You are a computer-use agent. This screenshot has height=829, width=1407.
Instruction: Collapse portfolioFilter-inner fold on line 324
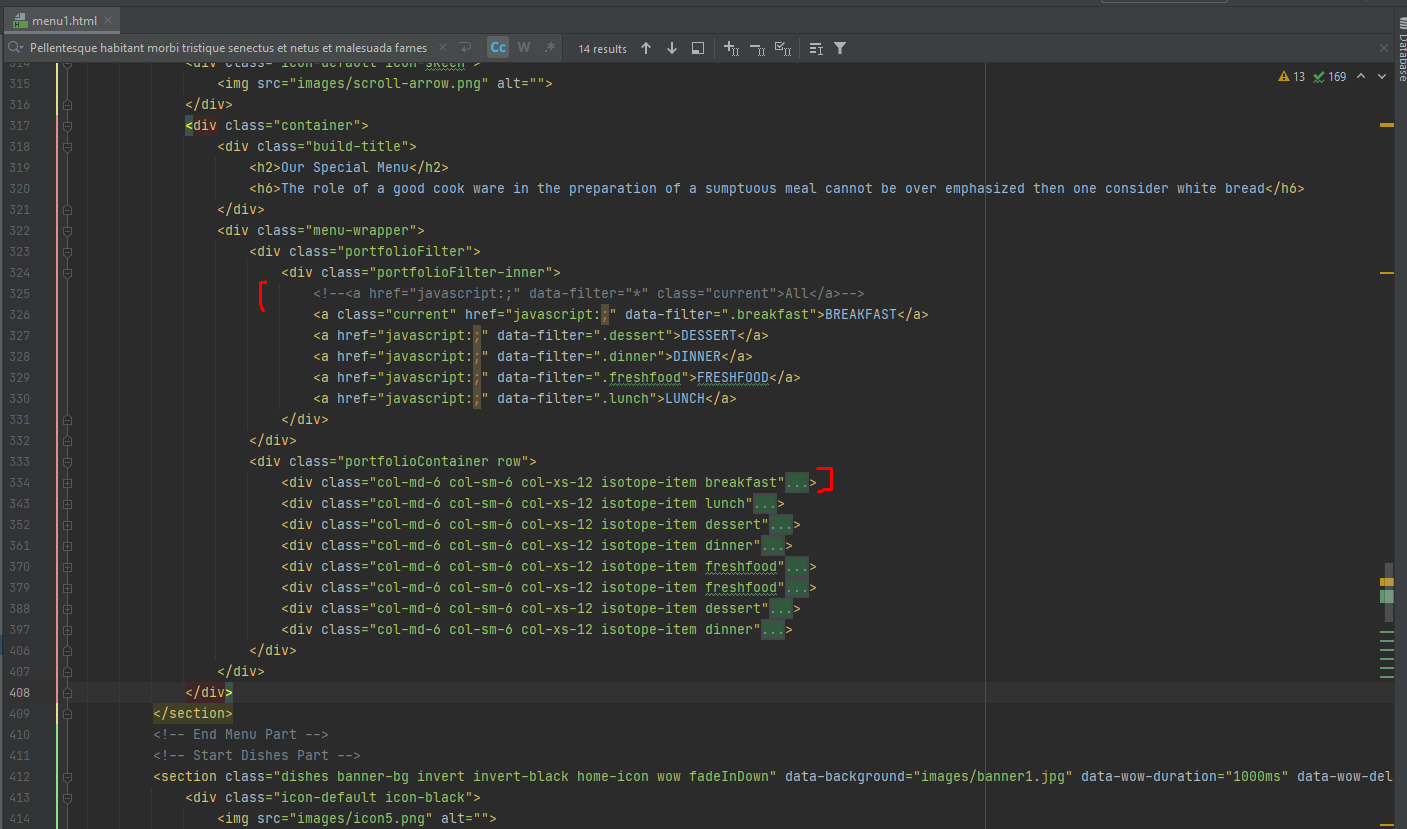[x=67, y=273]
